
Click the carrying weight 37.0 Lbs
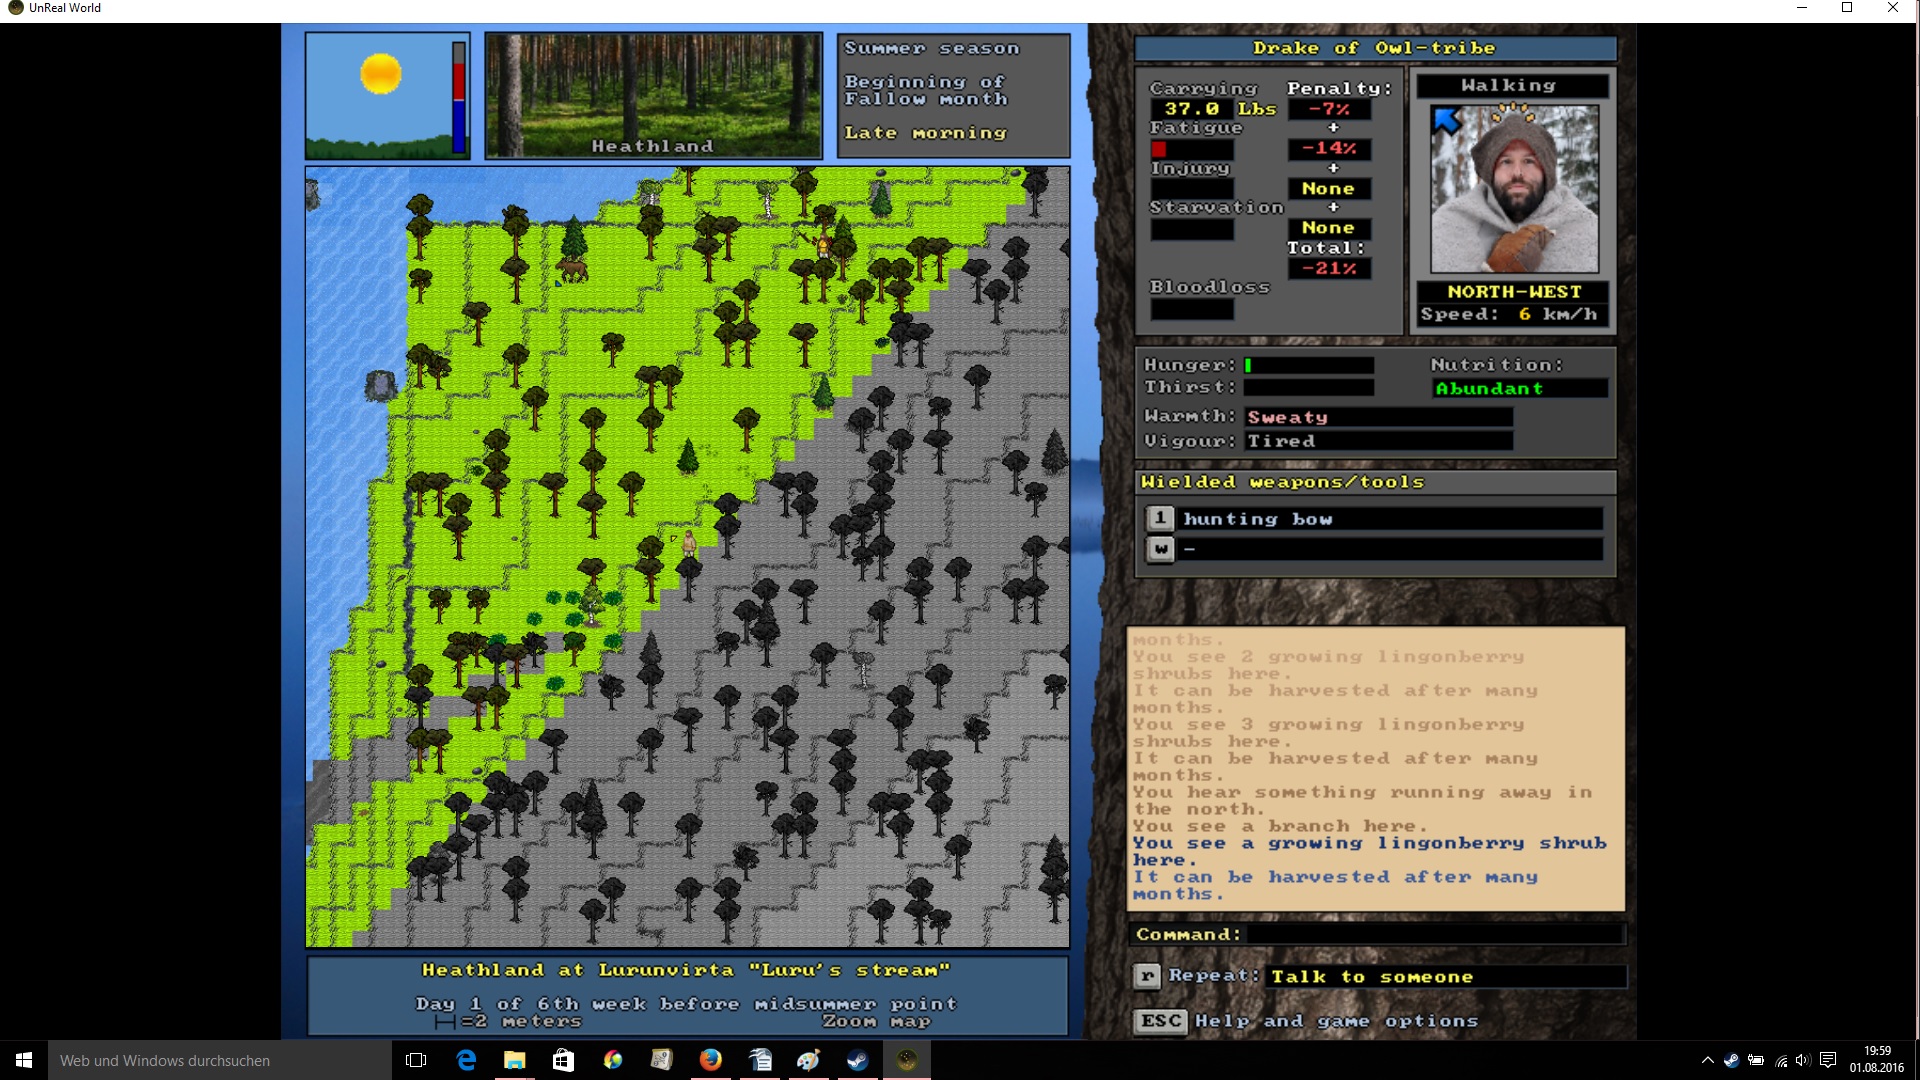click(x=1213, y=109)
